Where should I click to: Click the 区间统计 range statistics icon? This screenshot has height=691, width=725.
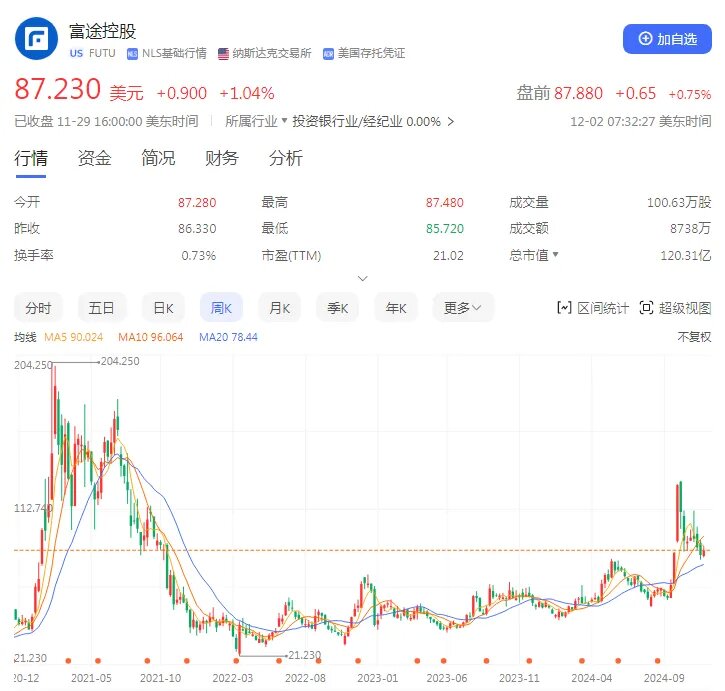[565, 308]
